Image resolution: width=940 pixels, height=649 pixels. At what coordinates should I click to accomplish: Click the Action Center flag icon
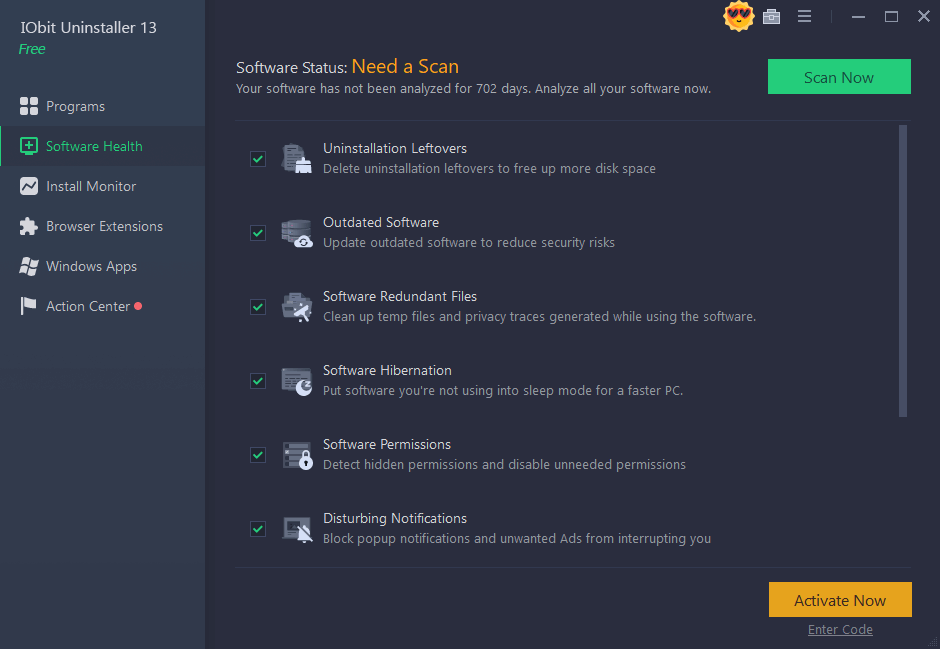point(28,306)
